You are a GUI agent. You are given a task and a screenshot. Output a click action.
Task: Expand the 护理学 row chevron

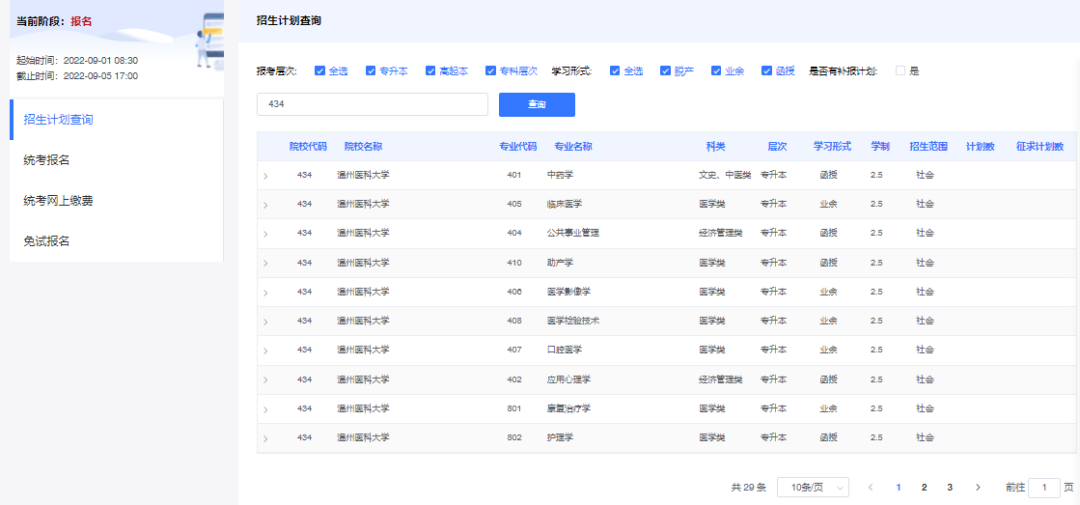point(266,439)
